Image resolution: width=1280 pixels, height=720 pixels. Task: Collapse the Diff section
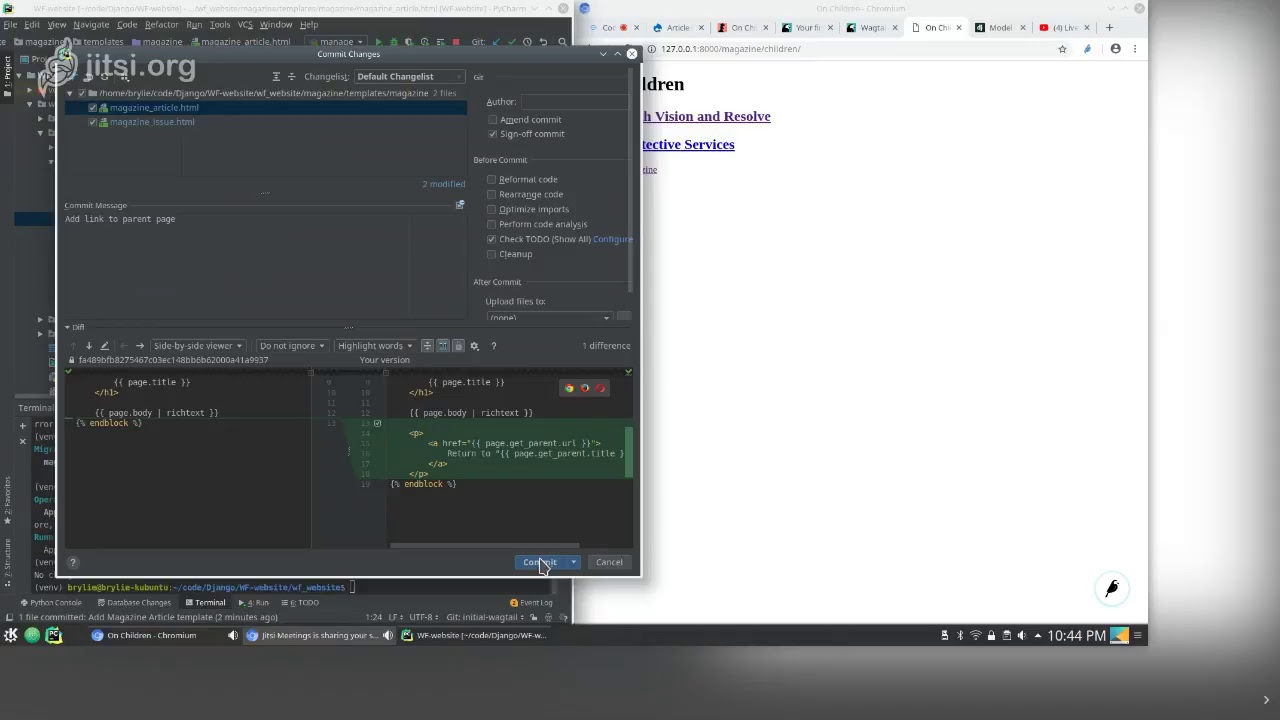pyautogui.click(x=68, y=328)
